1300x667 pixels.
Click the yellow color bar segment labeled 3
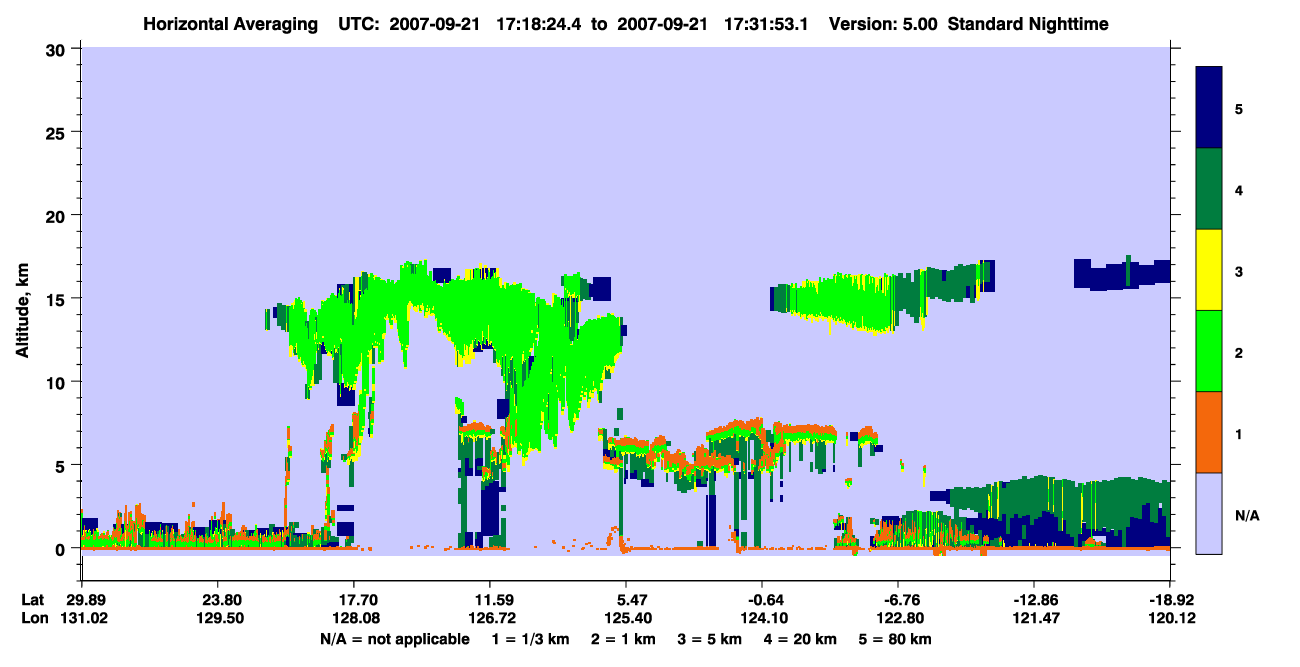pos(1210,270)
